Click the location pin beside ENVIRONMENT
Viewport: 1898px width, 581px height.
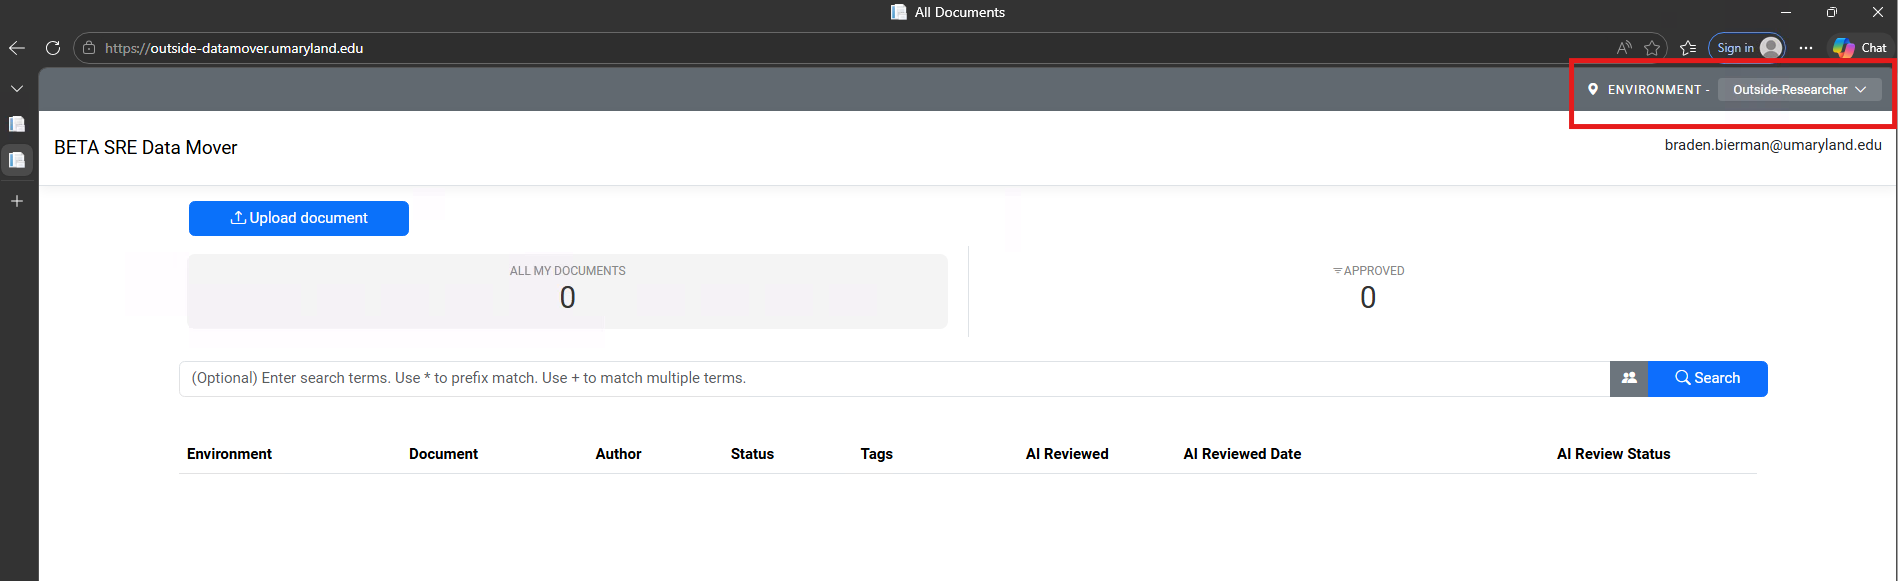click(x=1593, y=90)
